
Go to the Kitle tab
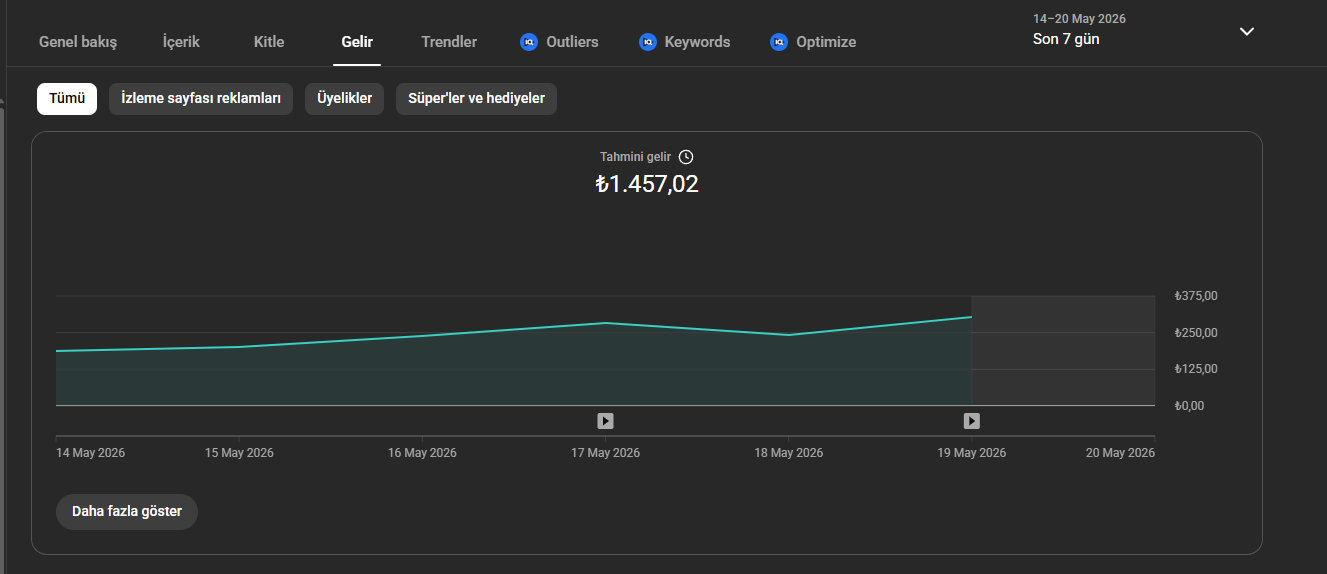(x=269, y=42)
